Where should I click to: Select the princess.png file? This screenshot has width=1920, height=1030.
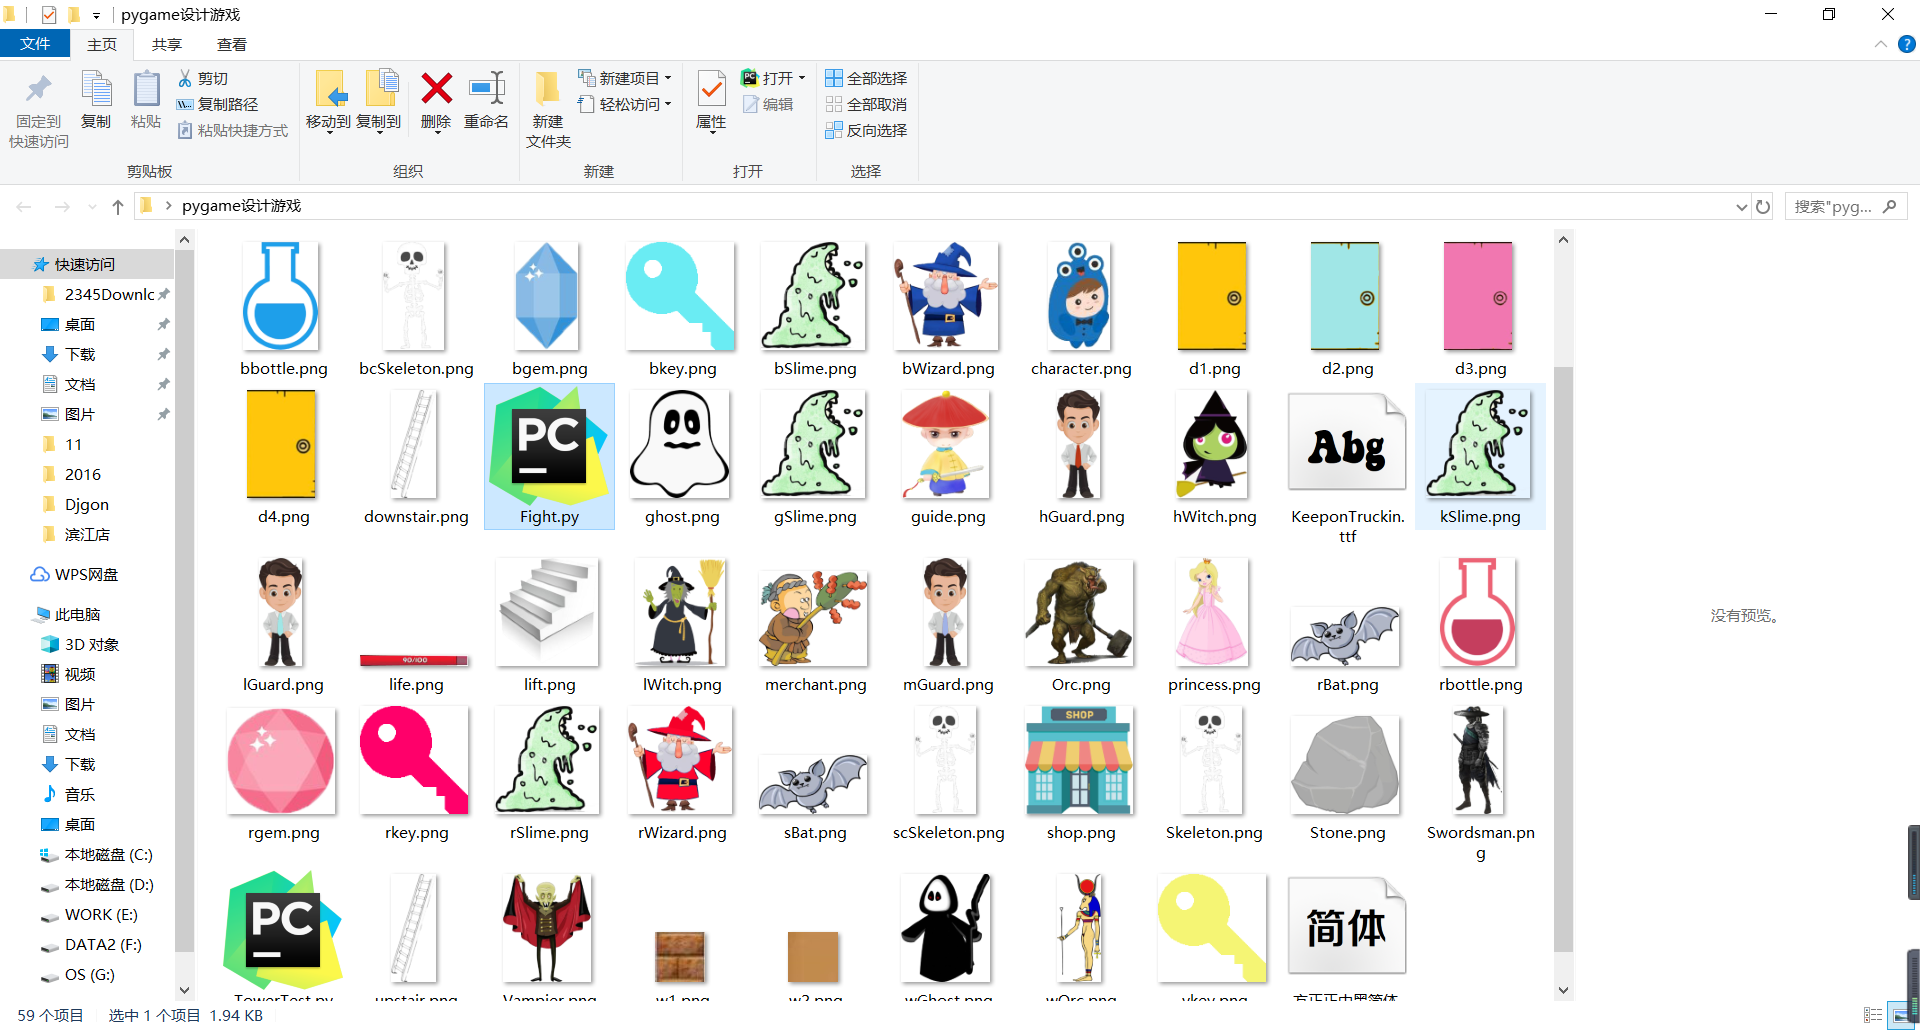coord(1214,625)
